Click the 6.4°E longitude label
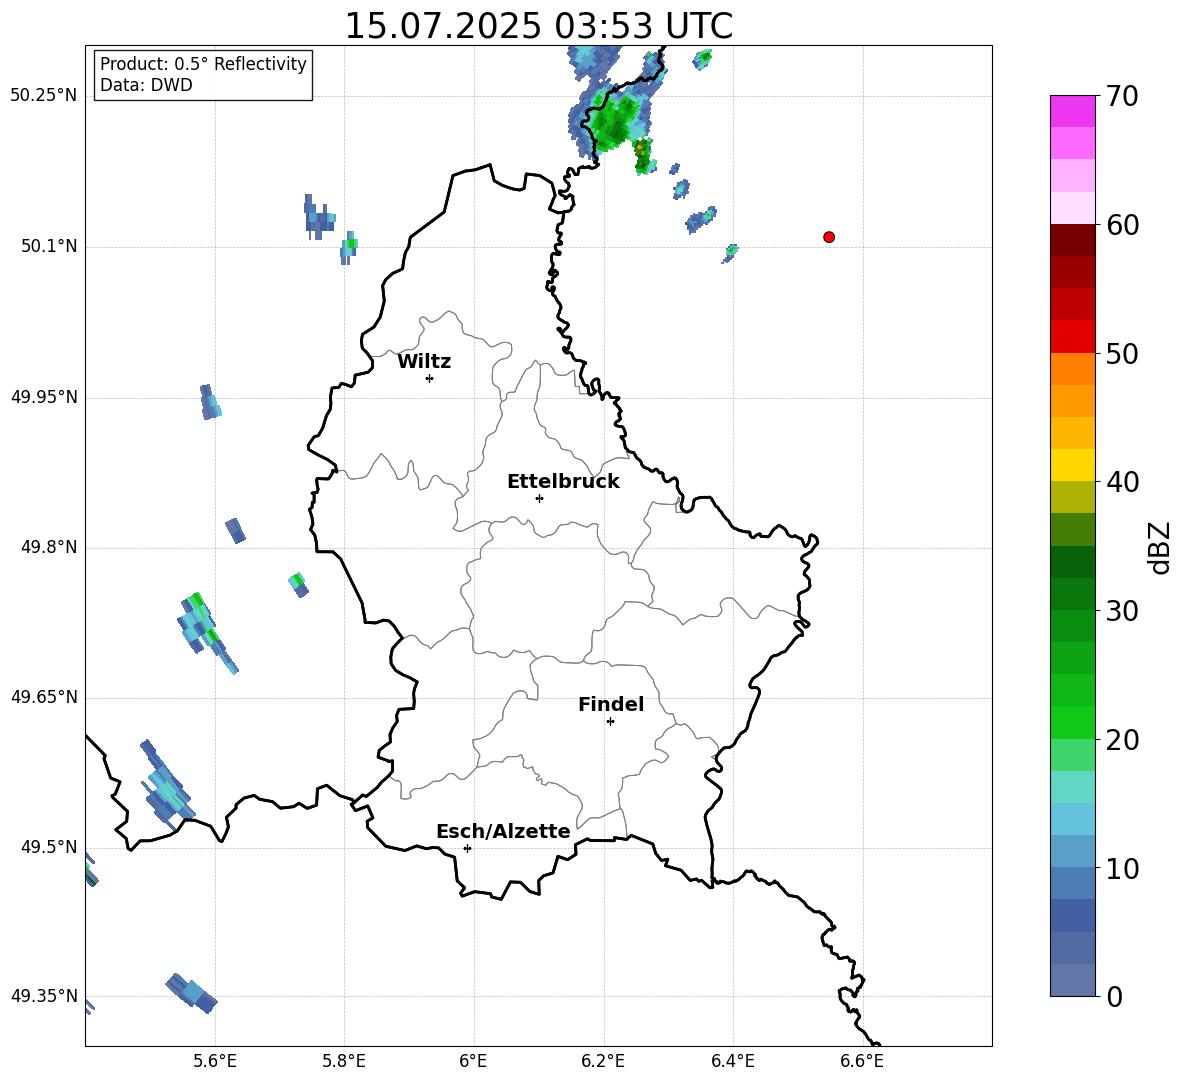 (x=732, y=1061)
